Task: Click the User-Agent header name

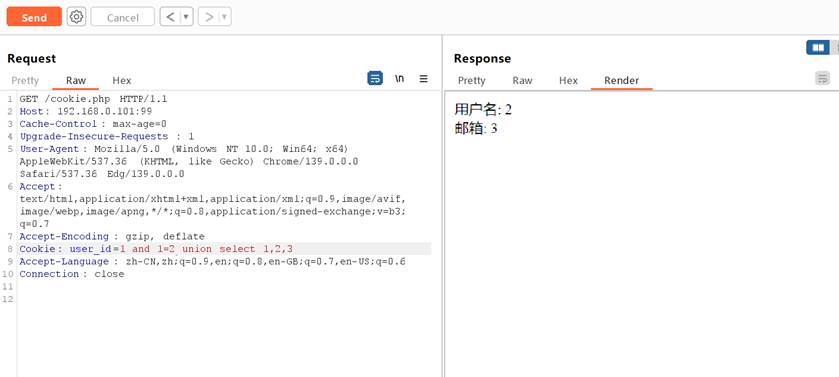Action: click(x=49, y=149)
